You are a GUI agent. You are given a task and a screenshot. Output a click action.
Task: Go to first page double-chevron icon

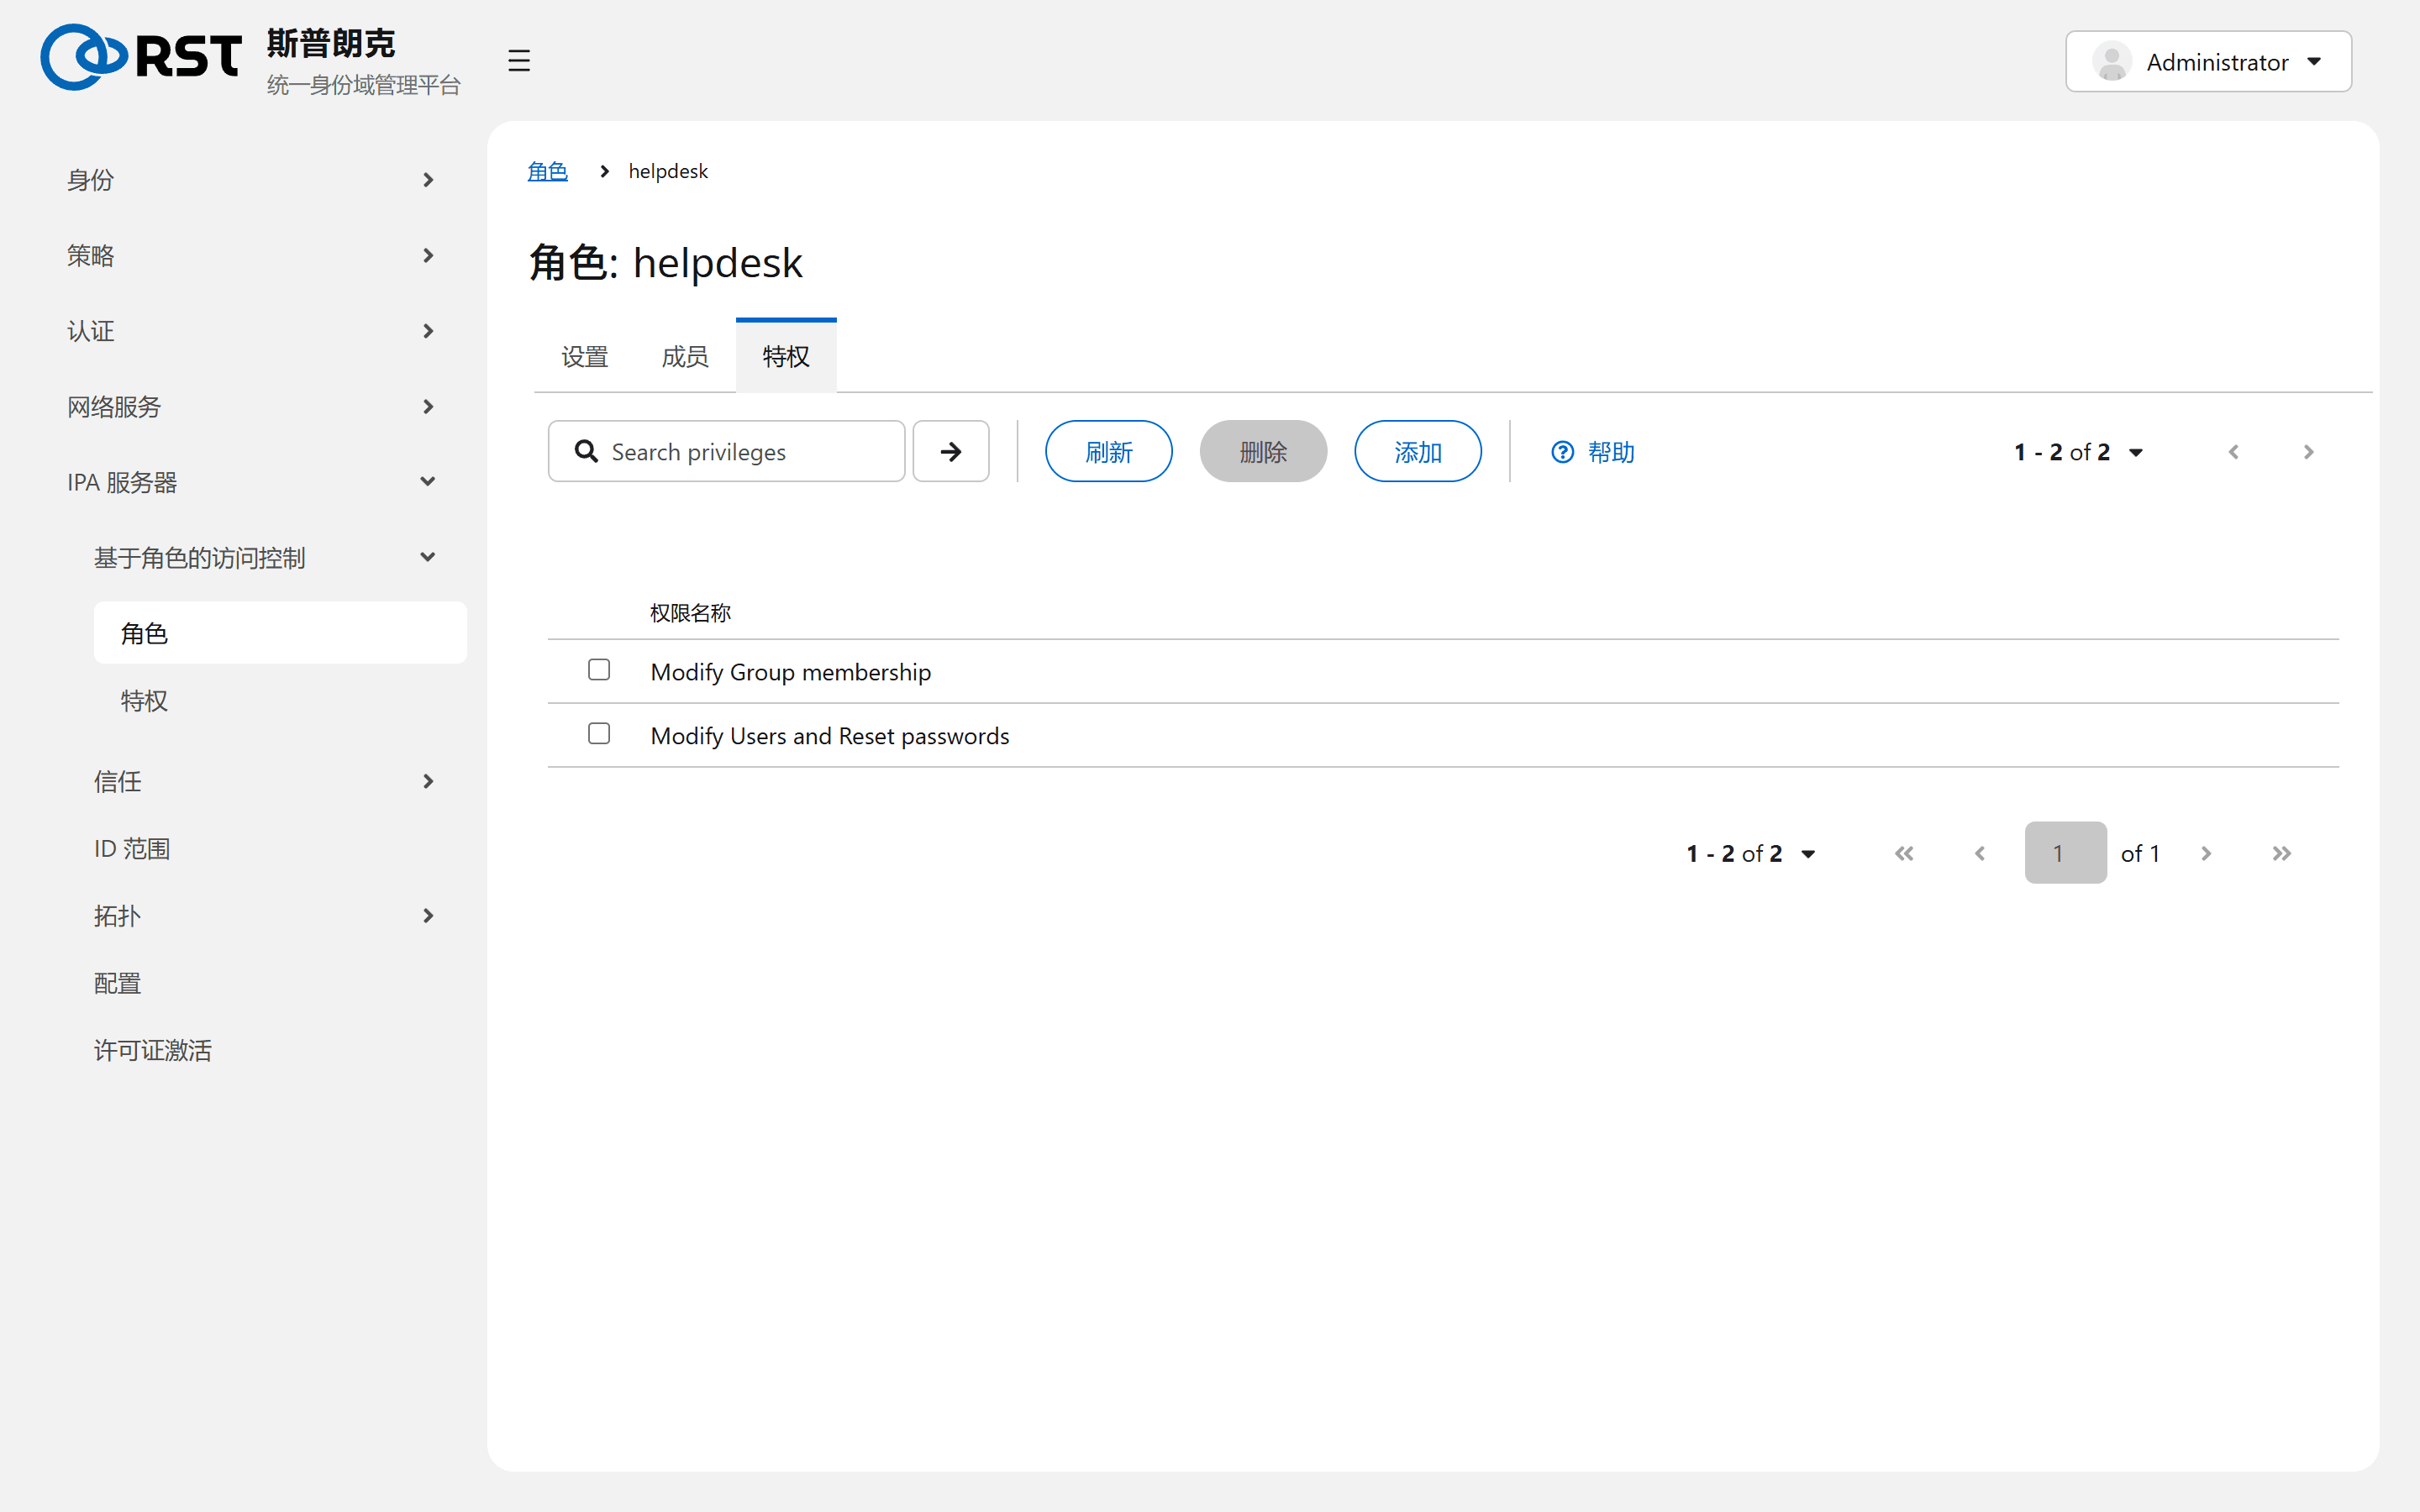(1904, 853)
